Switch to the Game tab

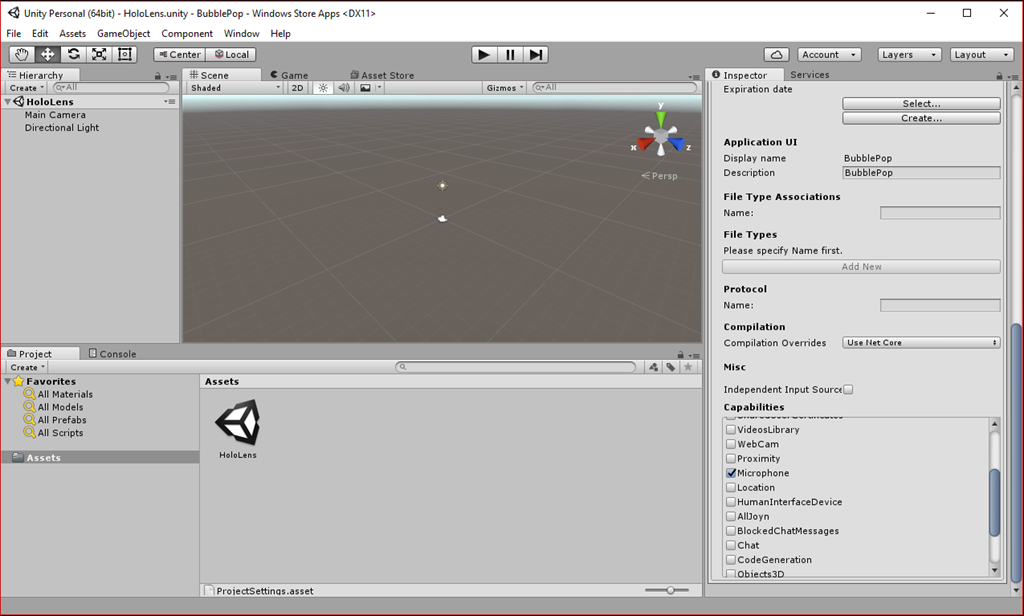[x=289, y=75]
